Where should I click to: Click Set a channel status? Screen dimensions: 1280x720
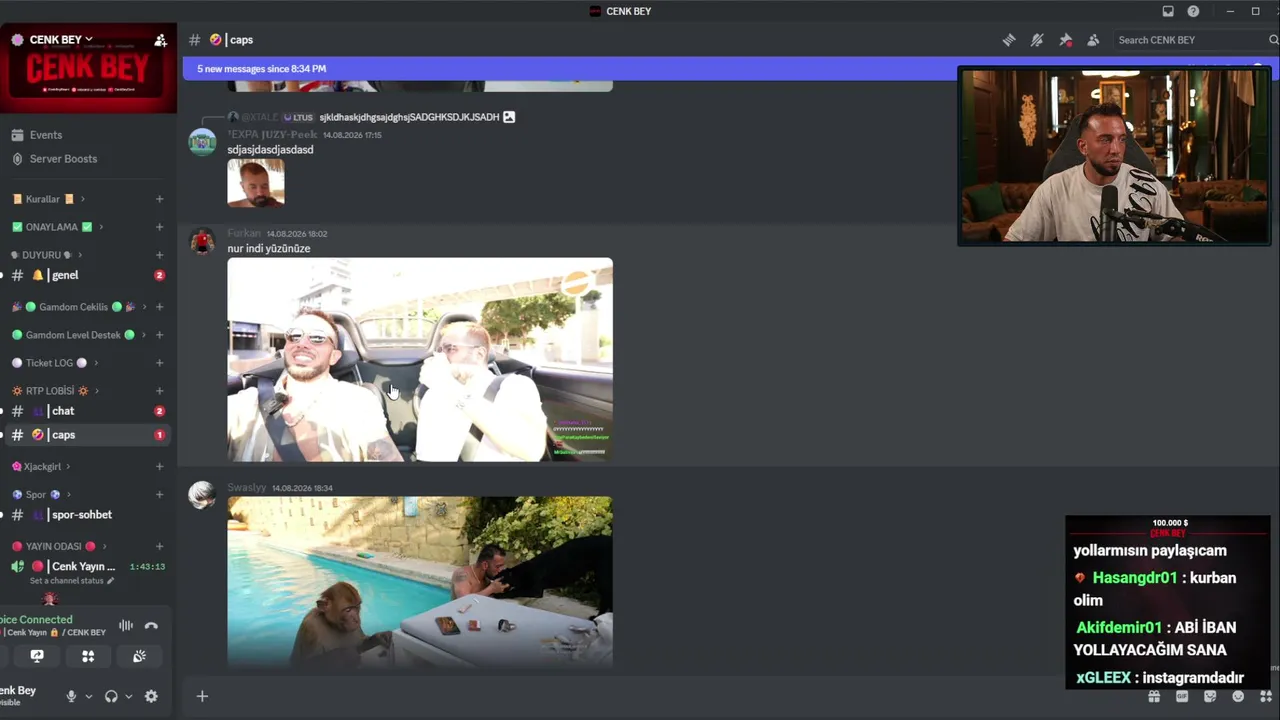(72, 581)
